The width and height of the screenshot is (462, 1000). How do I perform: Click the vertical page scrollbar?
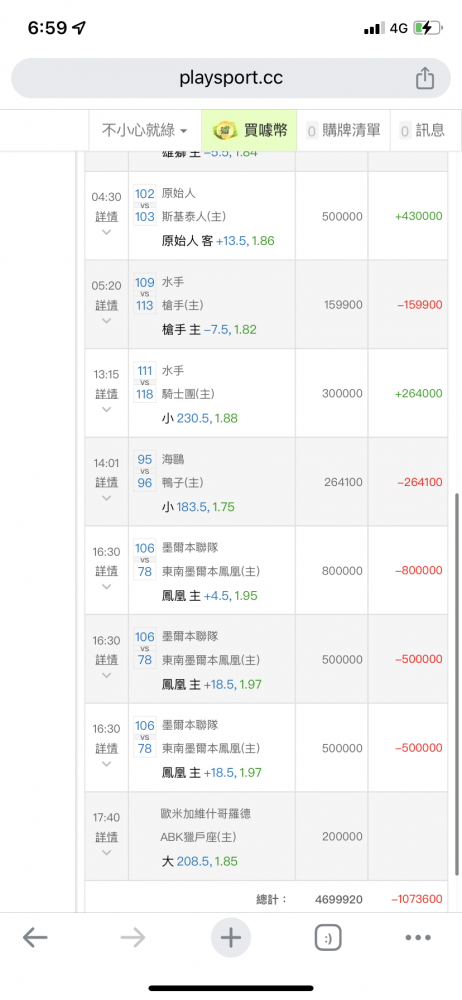tap(456, 652)
